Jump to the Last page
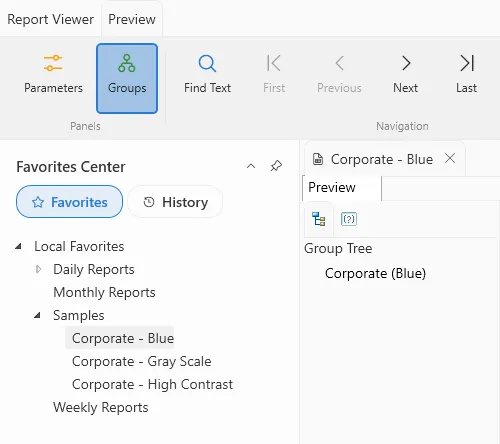This screenshot has height=444, width=500. pos(466,75)
